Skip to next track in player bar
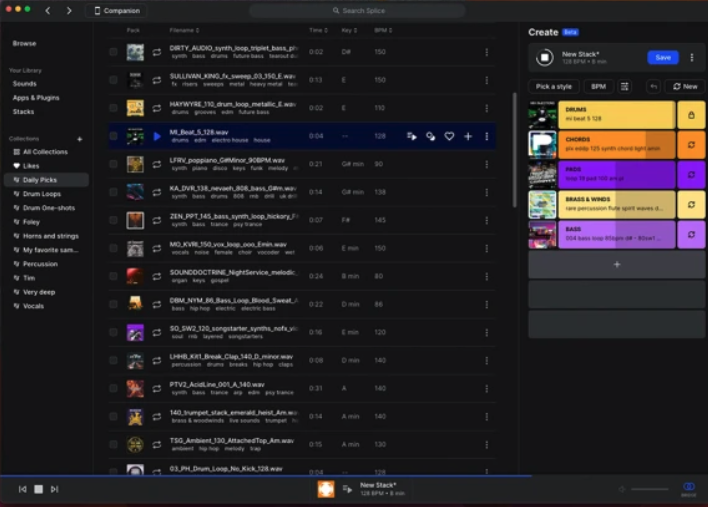Viewport: 708px width, 507px height. tap(55, 489)
